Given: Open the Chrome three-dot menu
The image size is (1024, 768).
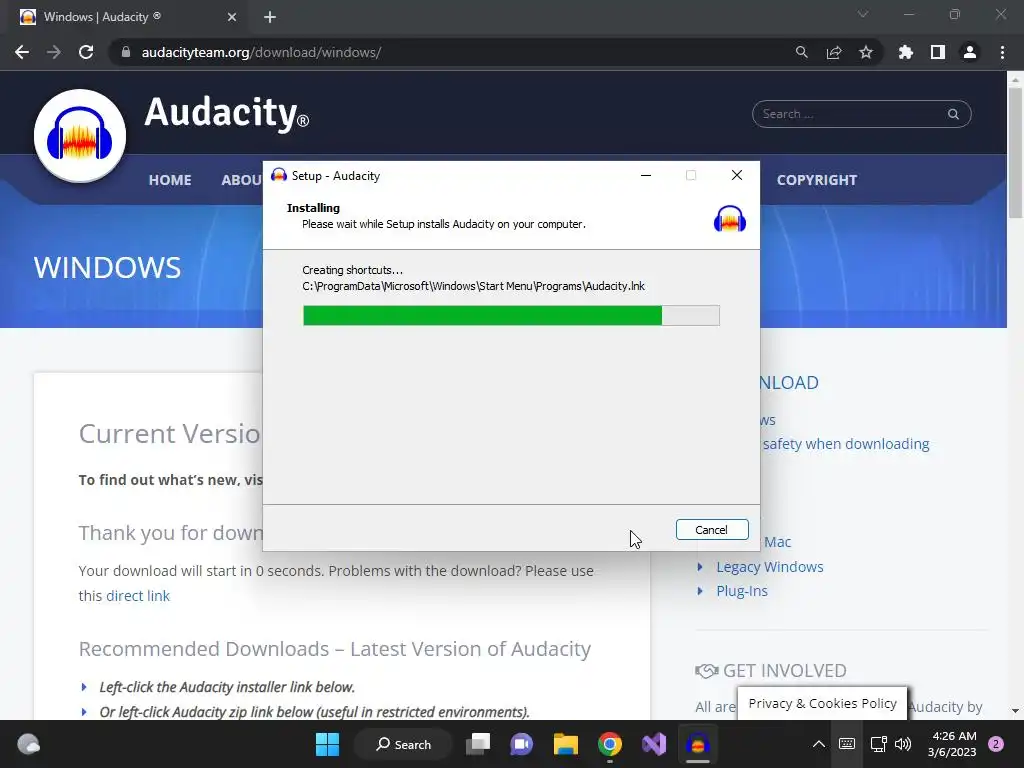Looking at the screenshot, I should (1002, 52).
